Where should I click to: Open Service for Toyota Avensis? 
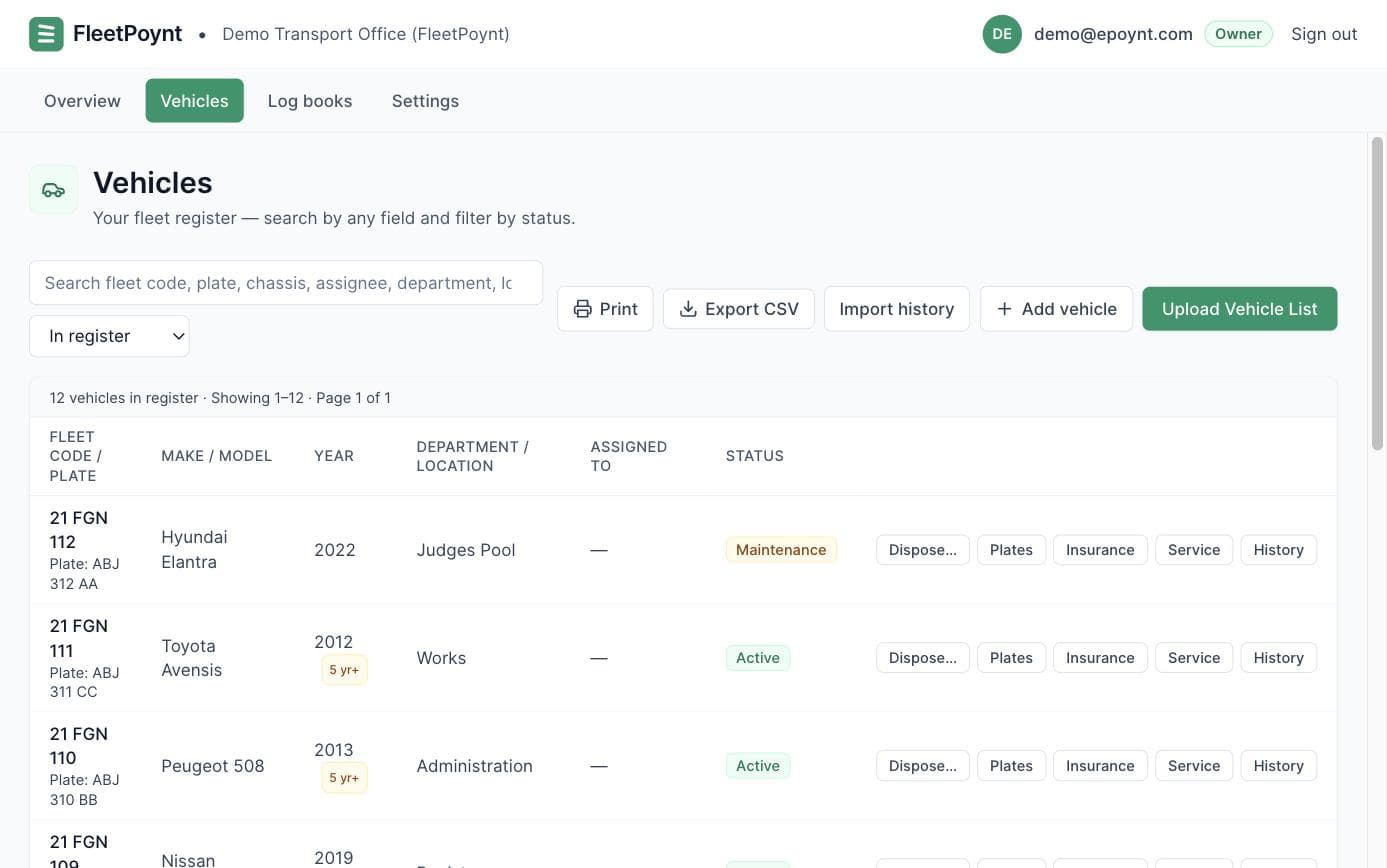pyautogui.click(x=1194, y=658)
